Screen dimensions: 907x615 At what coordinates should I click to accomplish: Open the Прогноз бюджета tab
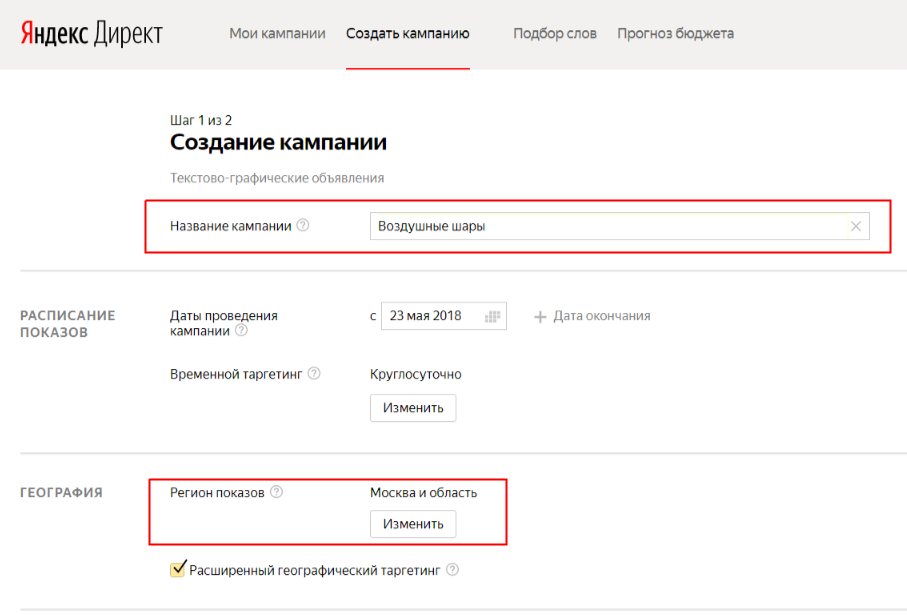point(675,34)
